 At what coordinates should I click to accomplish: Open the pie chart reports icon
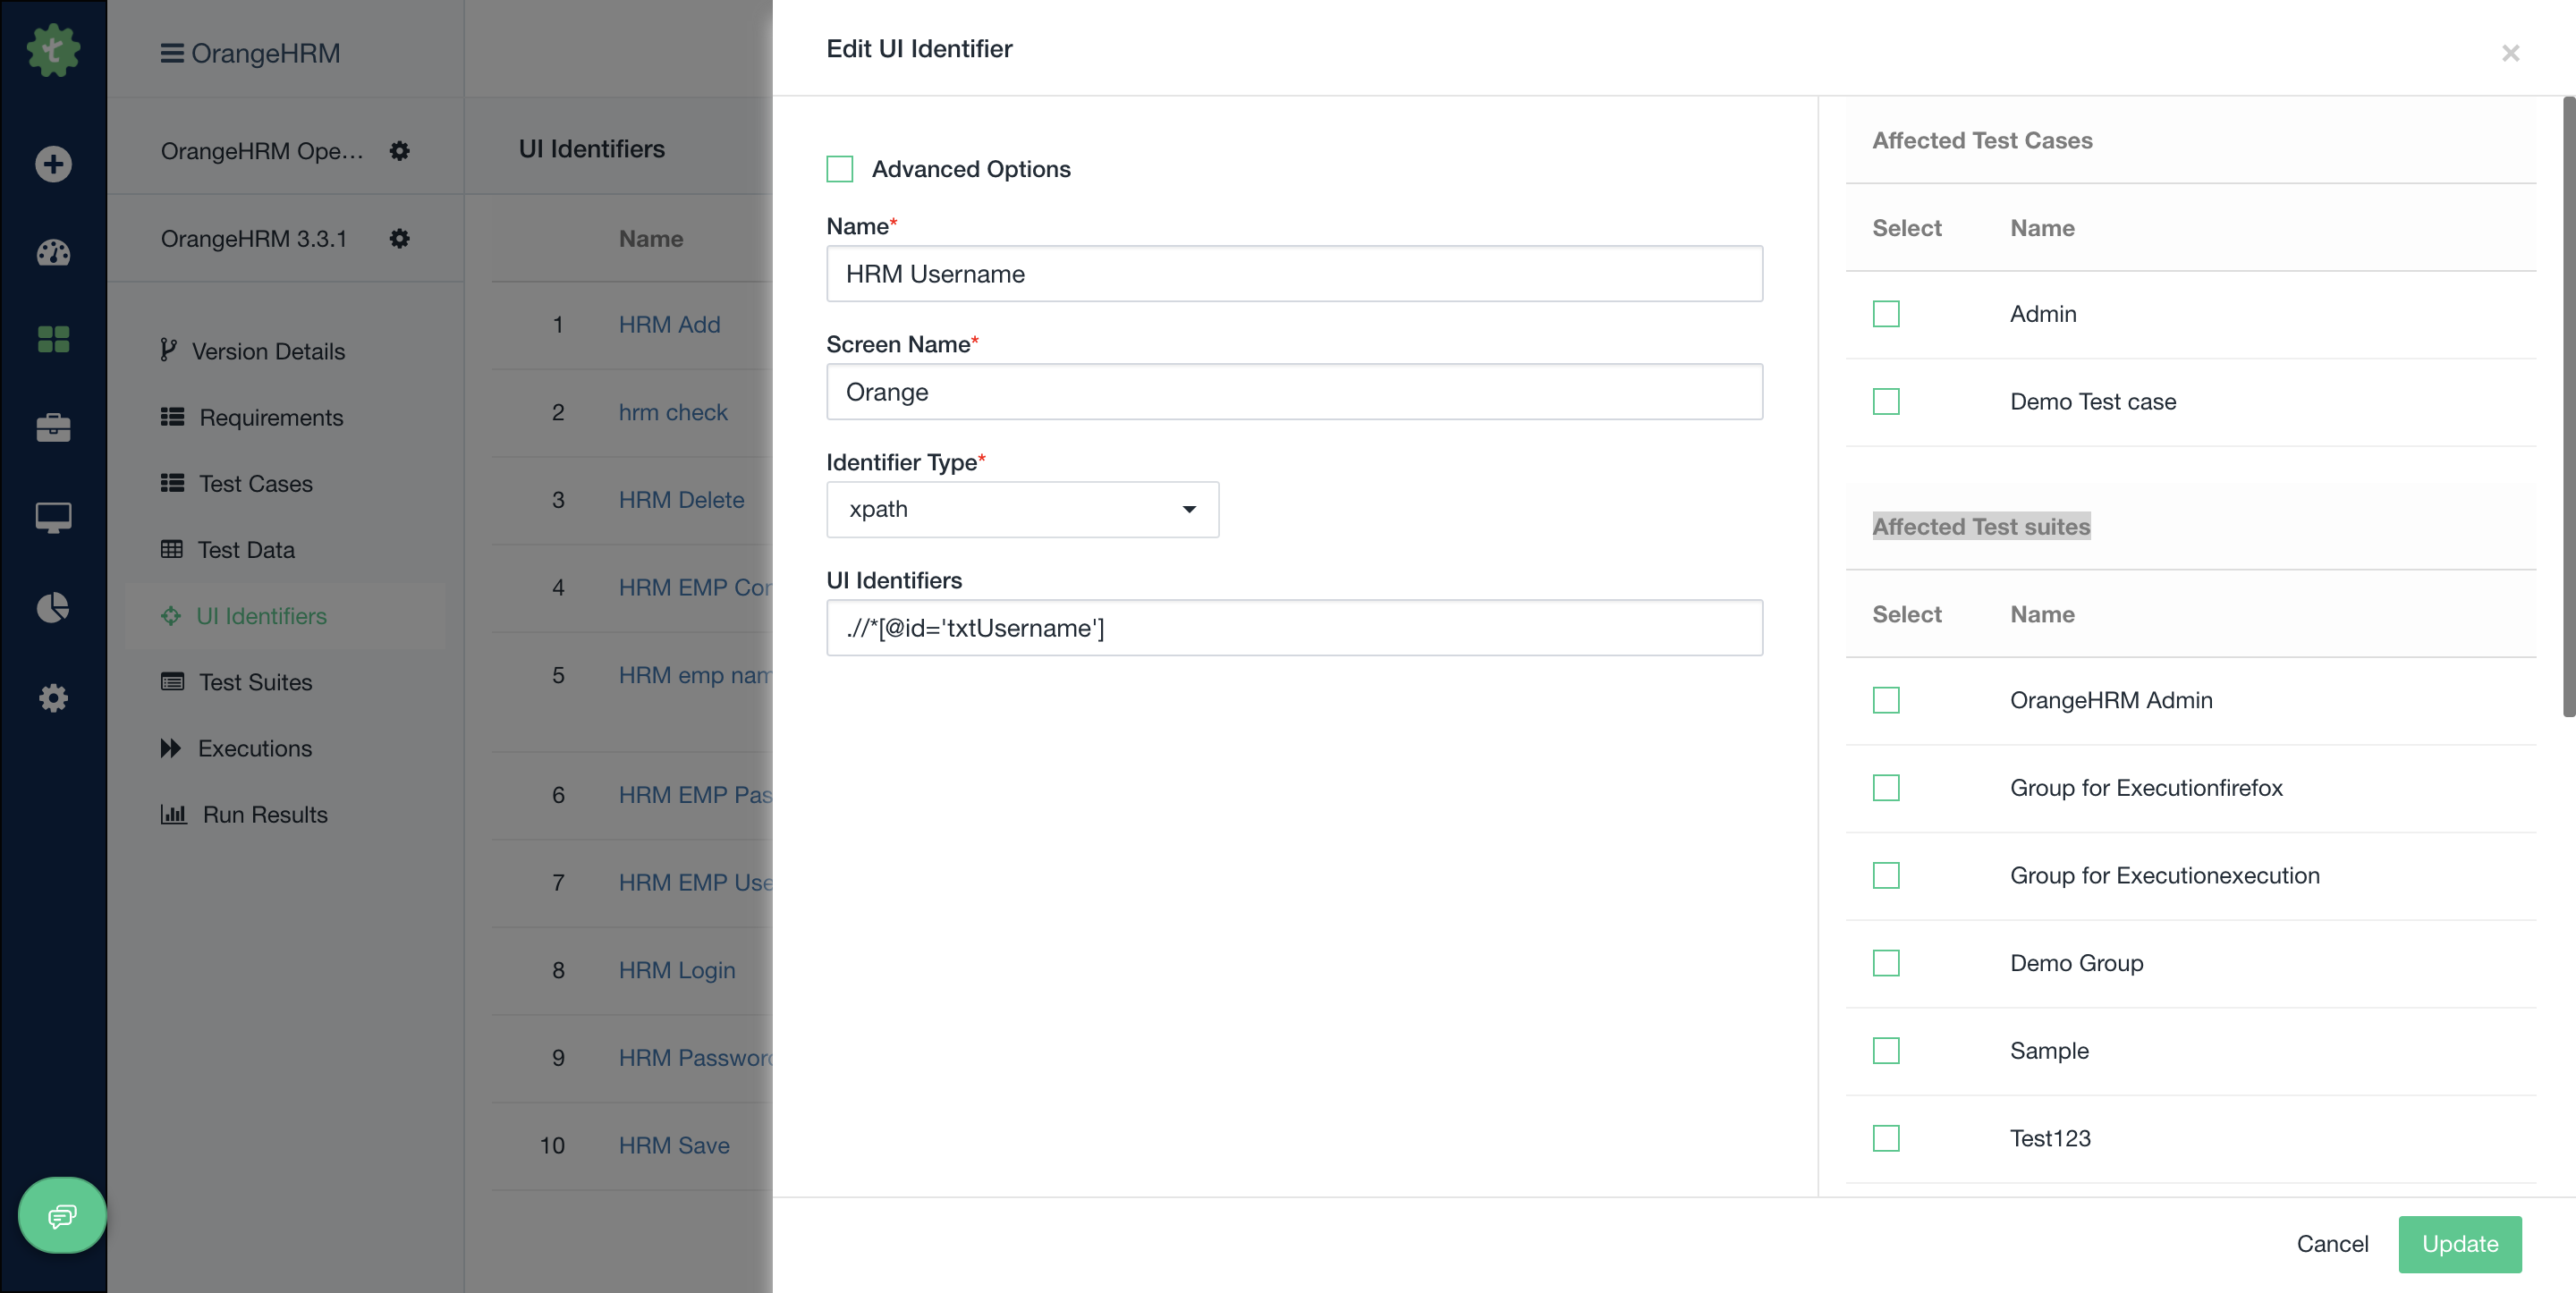pyautogui.click(x=53, y=607)
